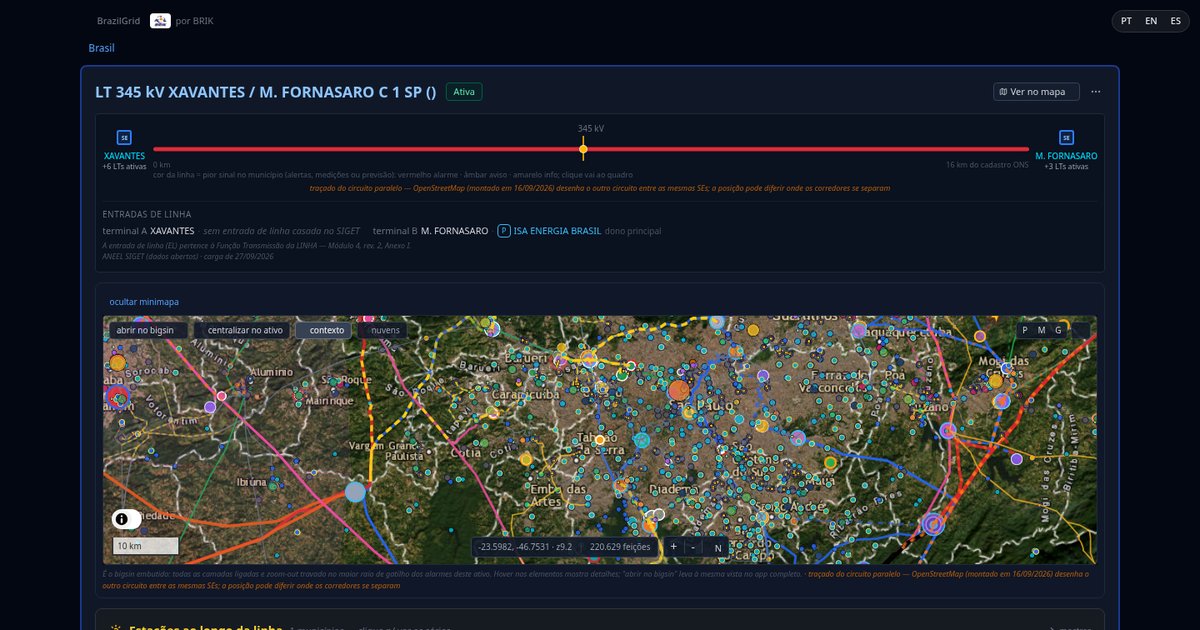1200x630 pixels.
Task: Open the XAVANTES substation link
Action: pos(124,156)
